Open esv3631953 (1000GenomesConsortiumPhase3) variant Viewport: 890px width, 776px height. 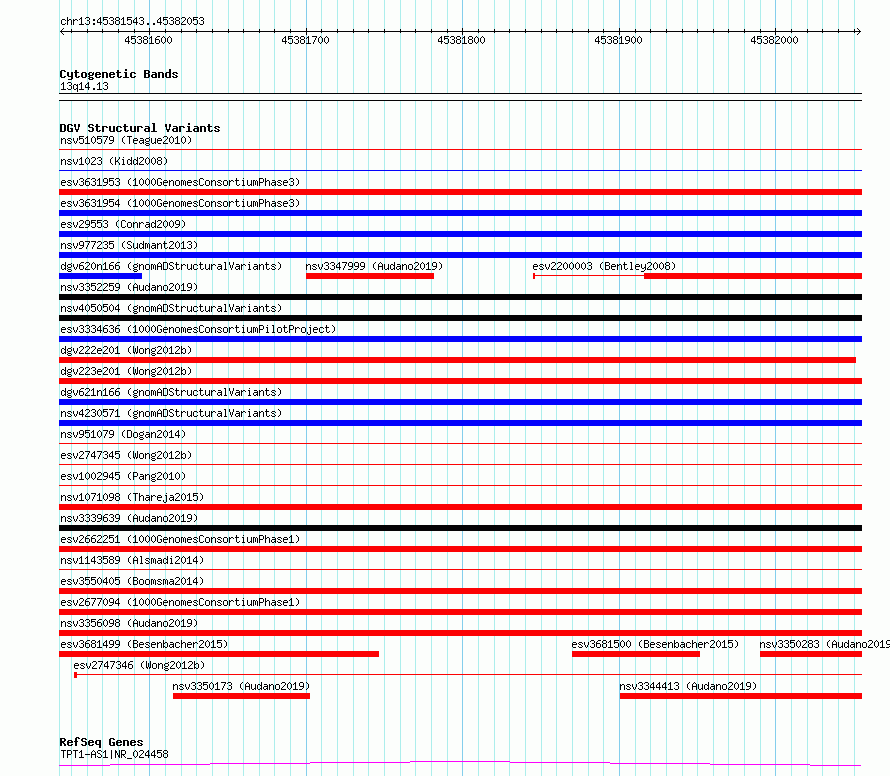[180, 182]
